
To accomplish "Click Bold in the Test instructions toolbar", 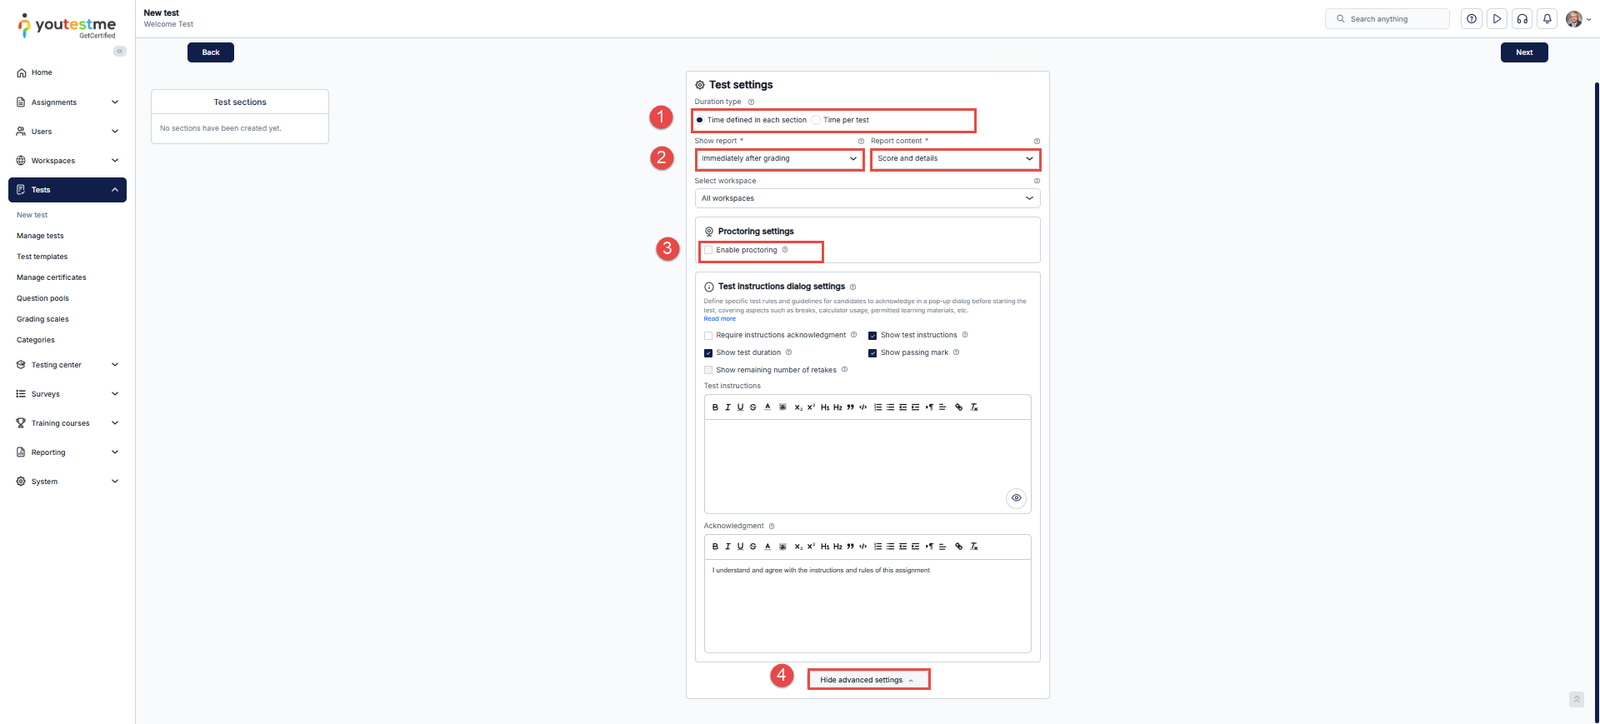I will click(x=715, y=407).
